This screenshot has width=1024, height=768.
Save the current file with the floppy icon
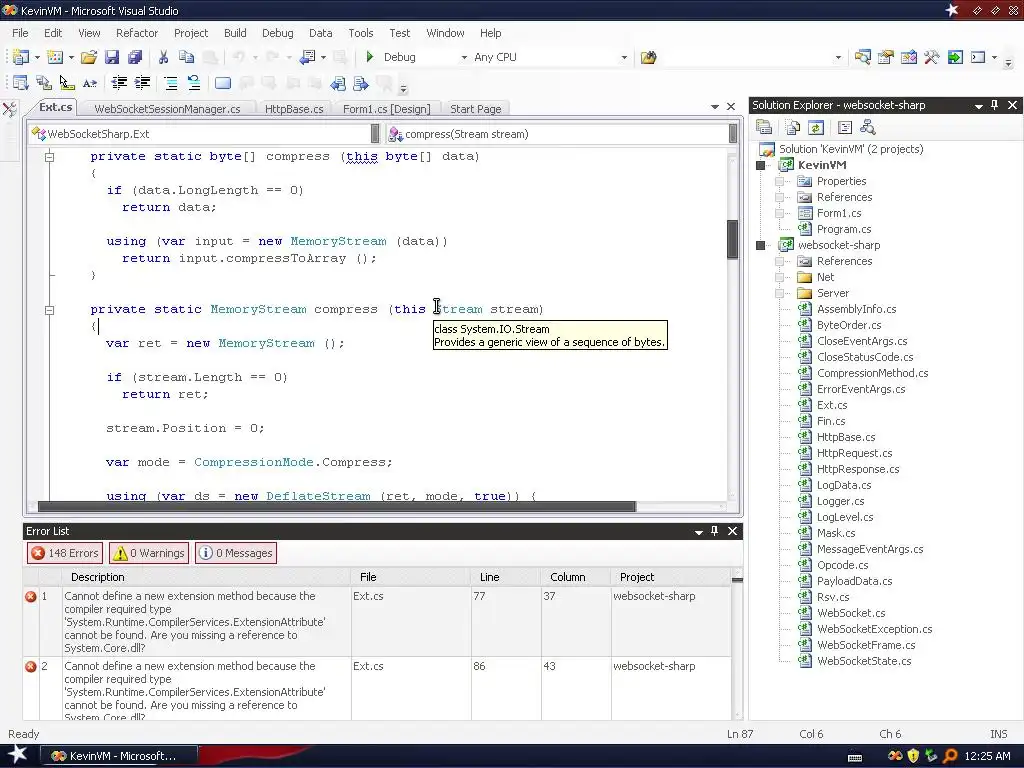click(x=112, y=57)
